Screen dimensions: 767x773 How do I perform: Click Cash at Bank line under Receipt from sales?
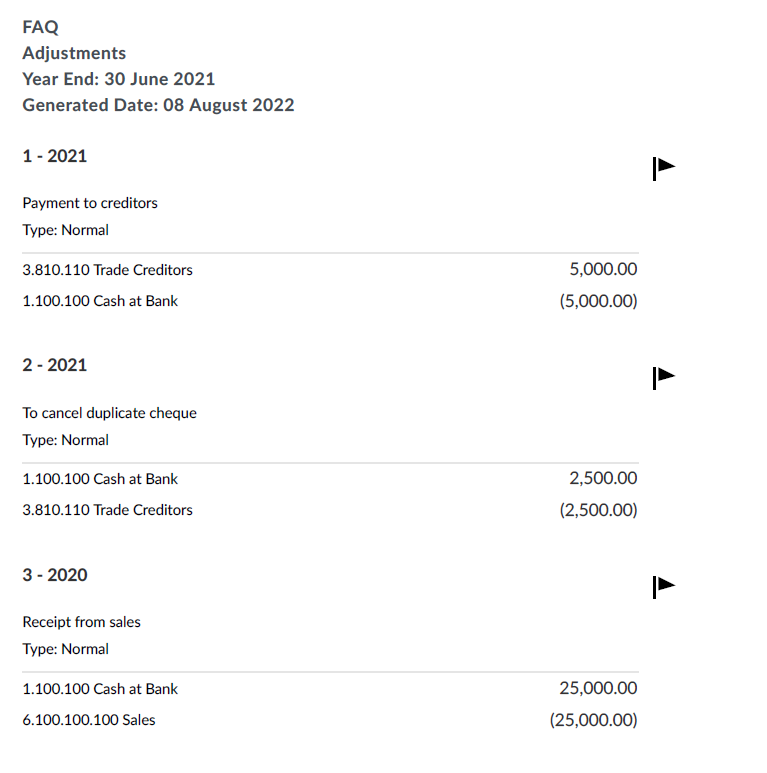100,689
